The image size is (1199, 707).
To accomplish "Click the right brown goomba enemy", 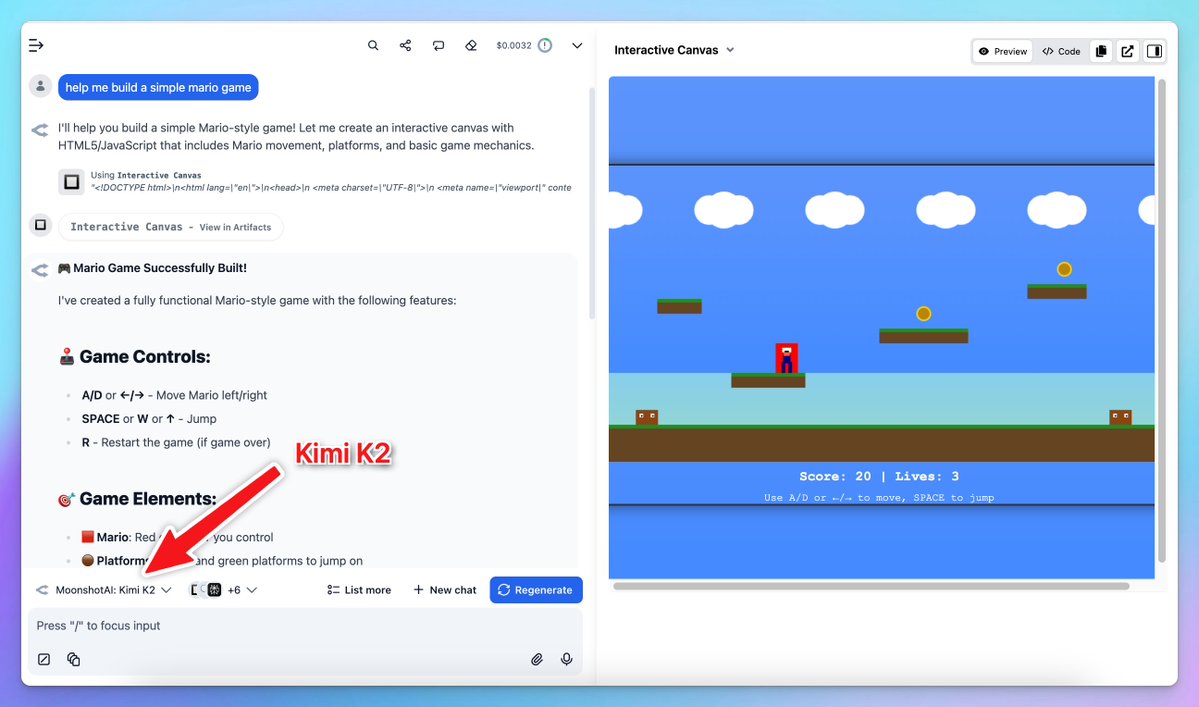I will click(x=1120, y=417).
